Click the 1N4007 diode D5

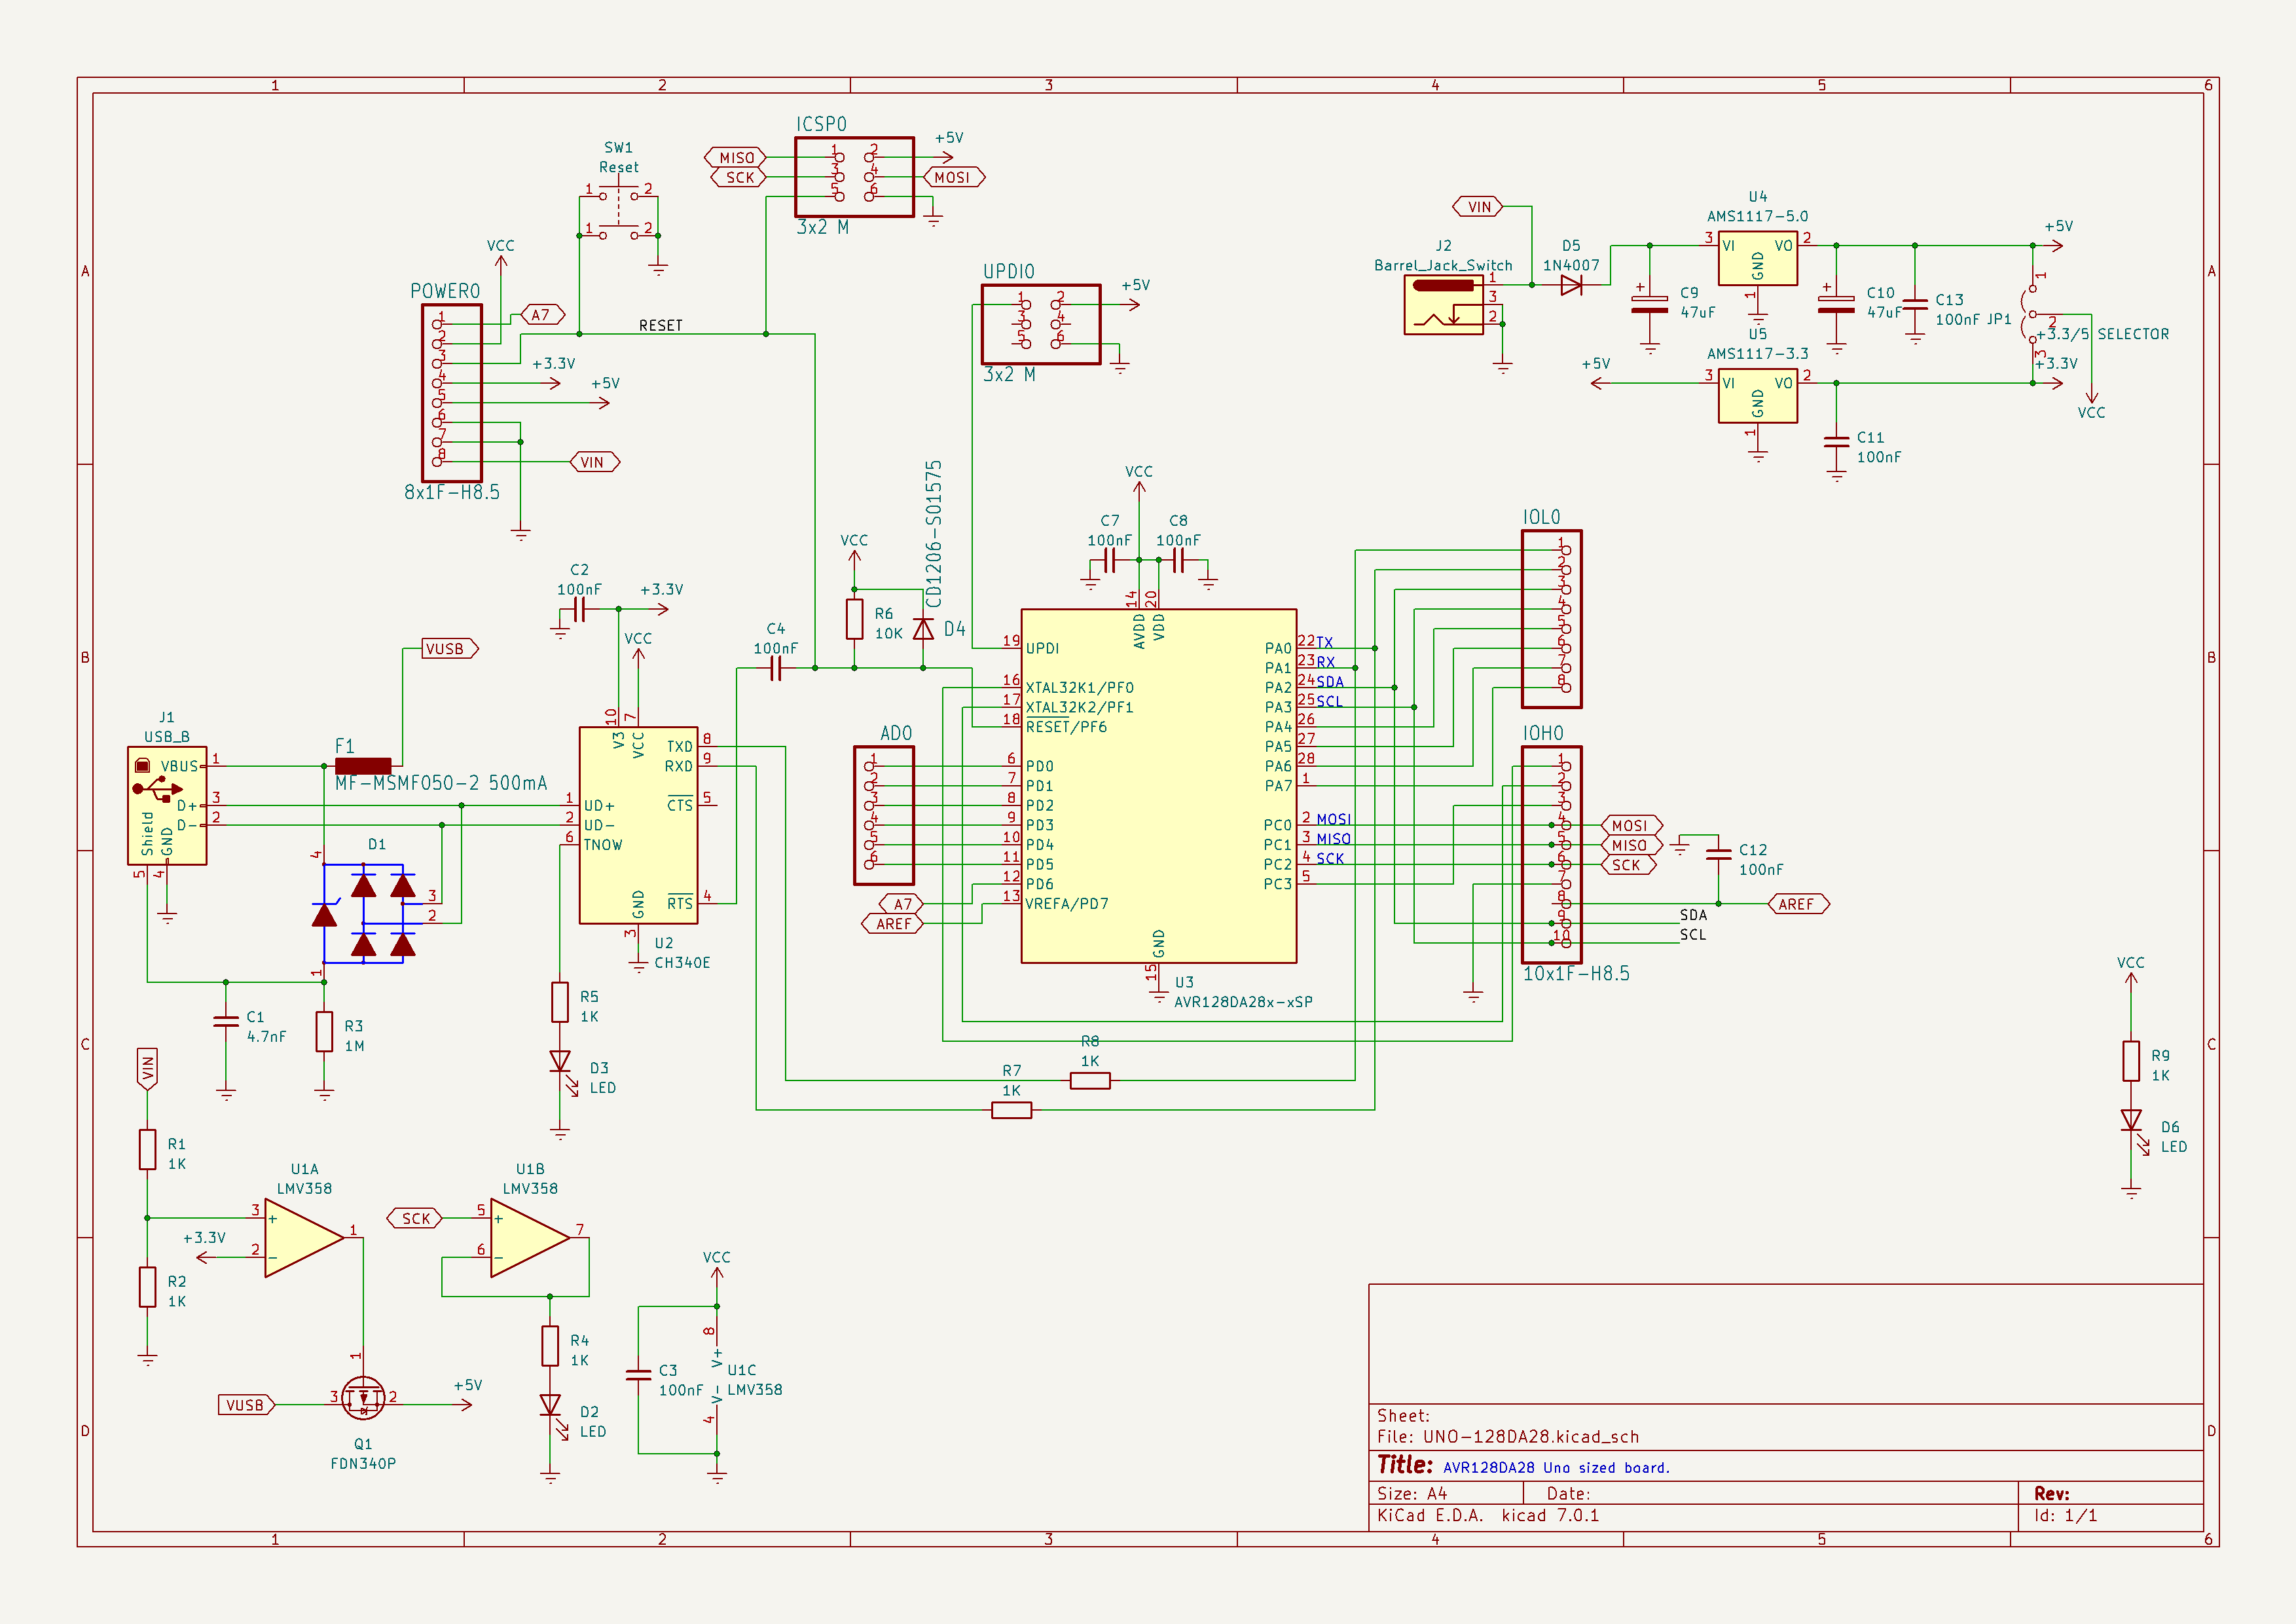click(1572, 286)
